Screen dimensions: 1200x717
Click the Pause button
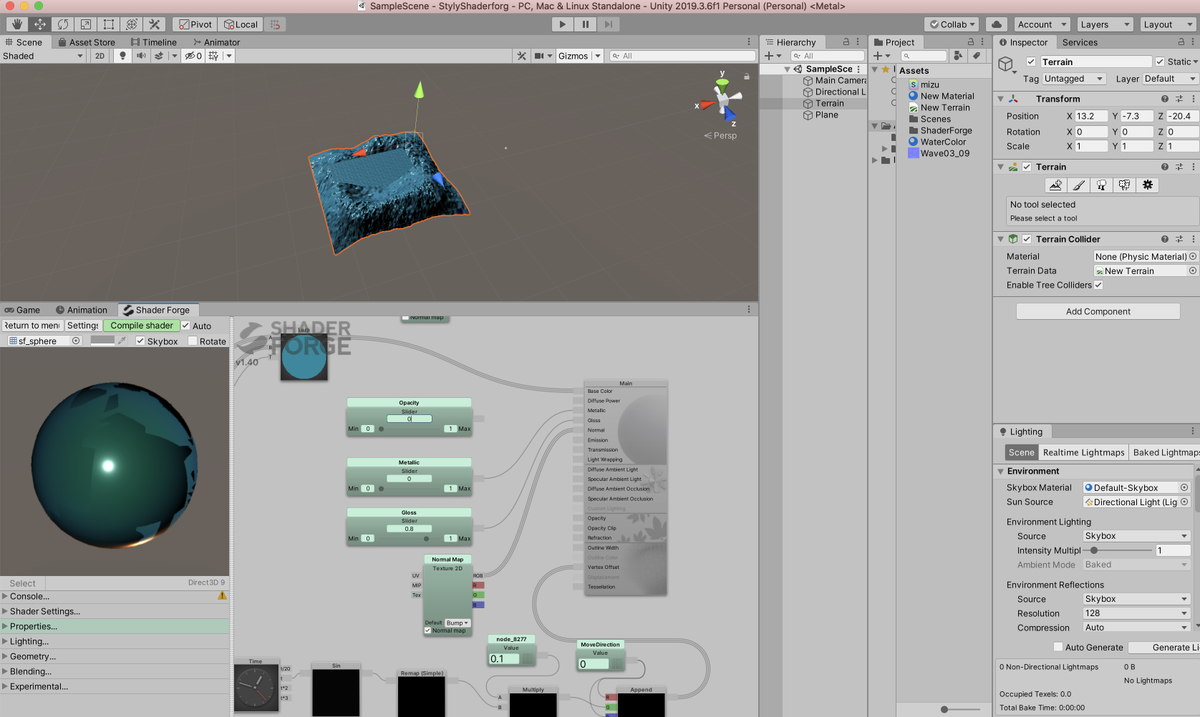[585, 23]
